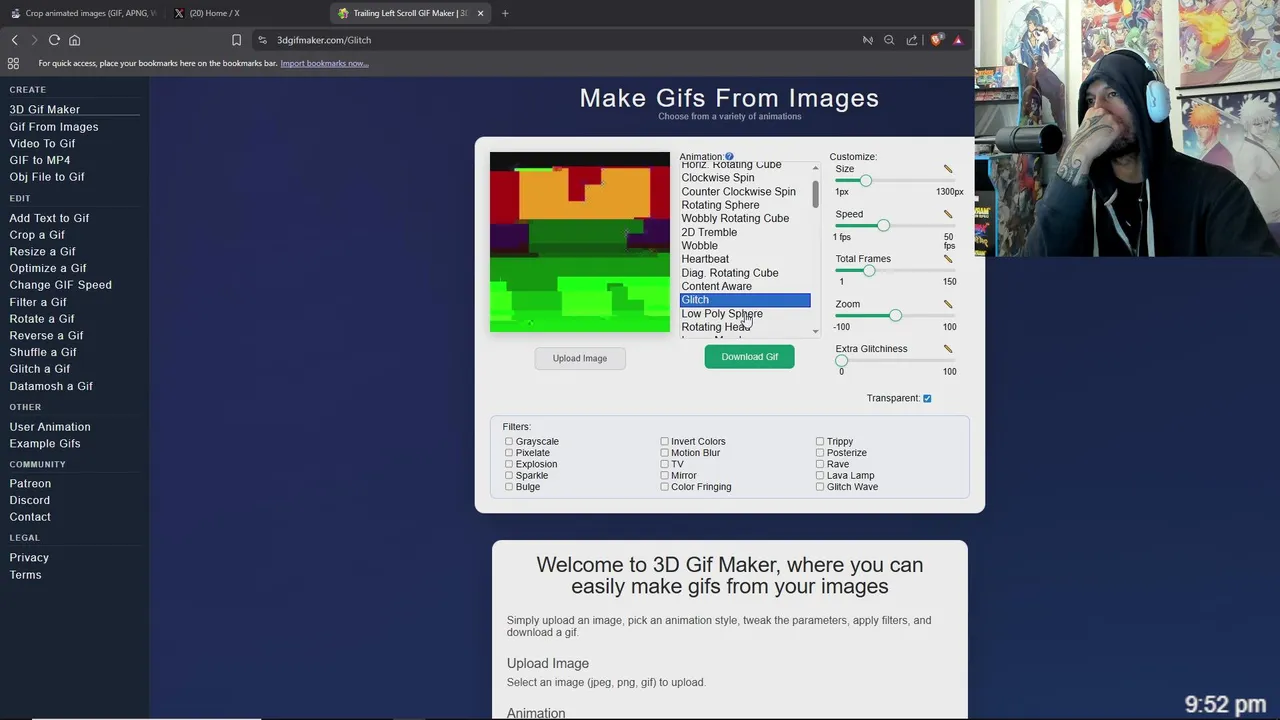1280x720 pixels.
Task: Click the pencil icon next to Size
Action: pos(948,169)
